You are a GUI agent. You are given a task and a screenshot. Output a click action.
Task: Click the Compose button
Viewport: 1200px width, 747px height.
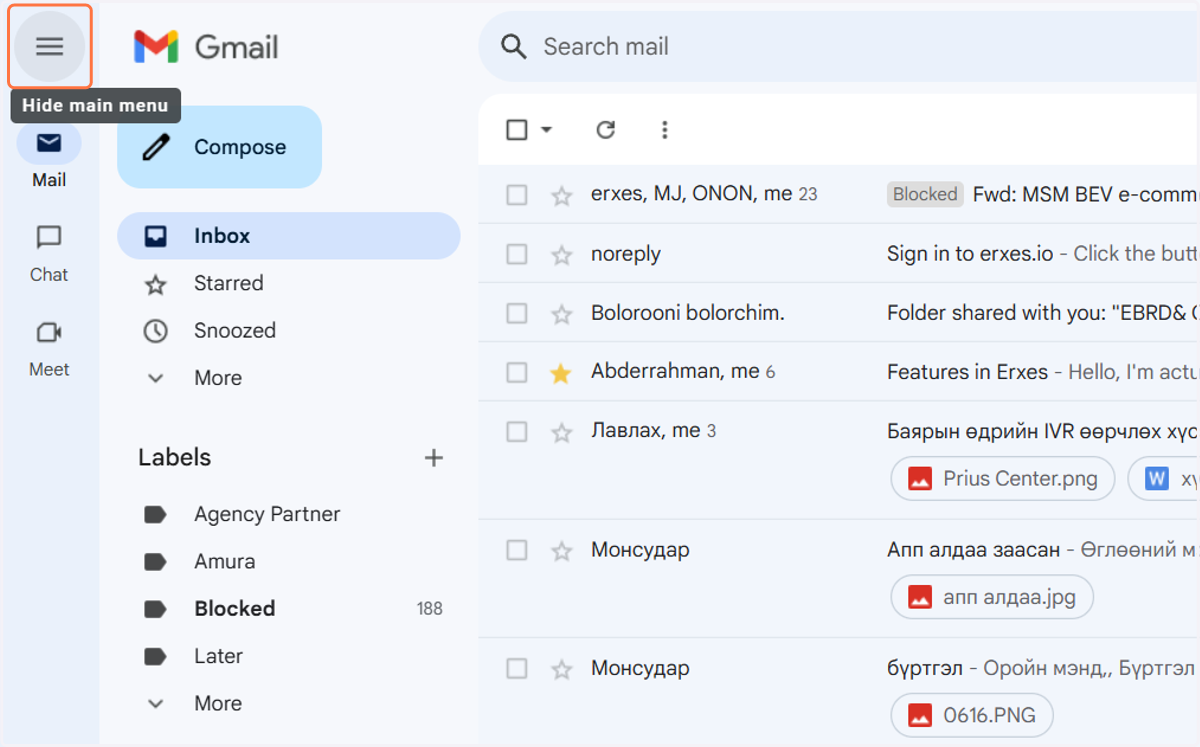tap(220, 147)
